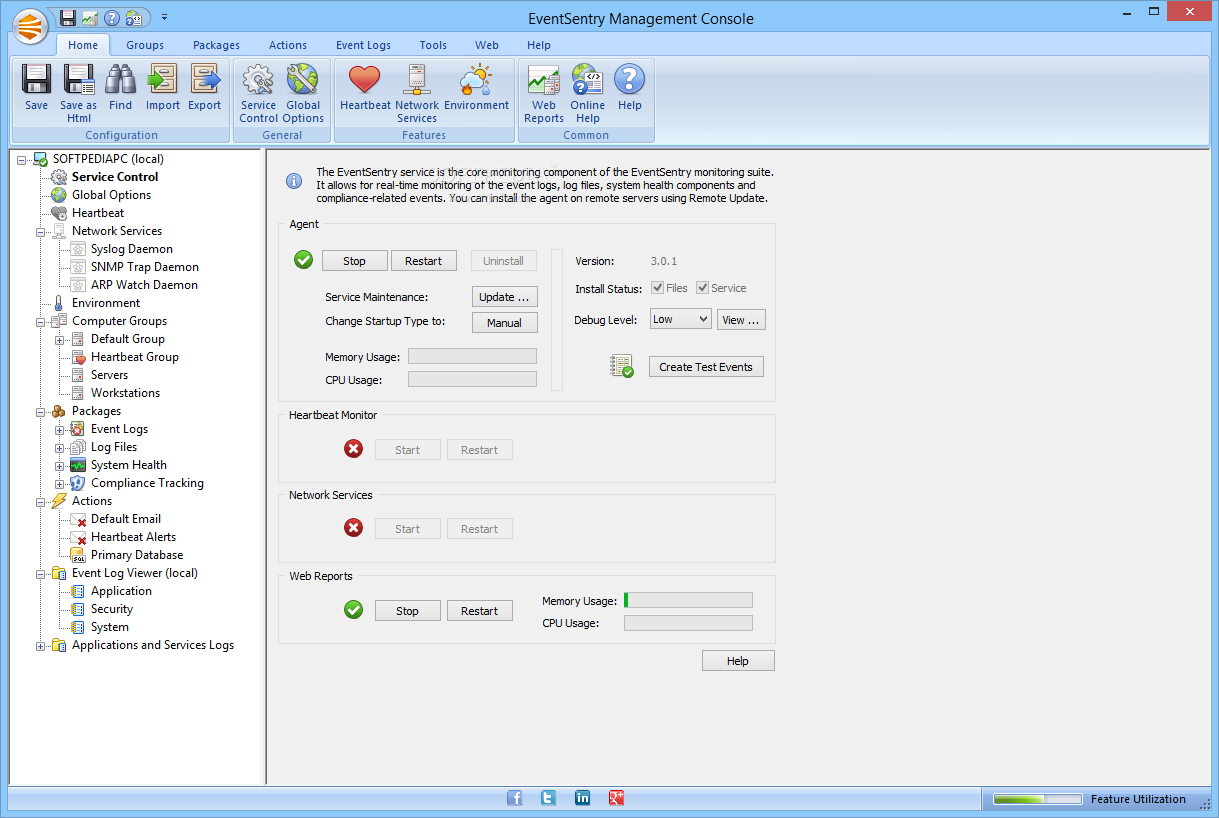
Task: Collapse the Computer Groups tree node
Action: pyautogui.click(x=41, y=321)
